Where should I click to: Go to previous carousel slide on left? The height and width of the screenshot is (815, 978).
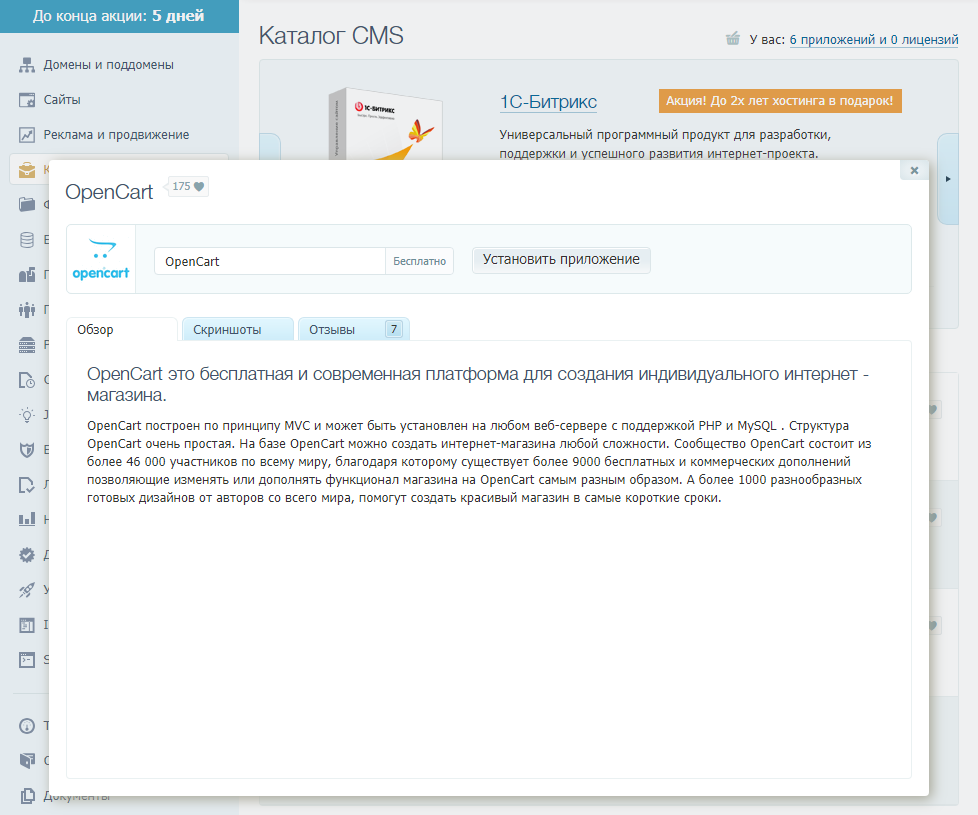pyautogui.click(x=270, y=147)
